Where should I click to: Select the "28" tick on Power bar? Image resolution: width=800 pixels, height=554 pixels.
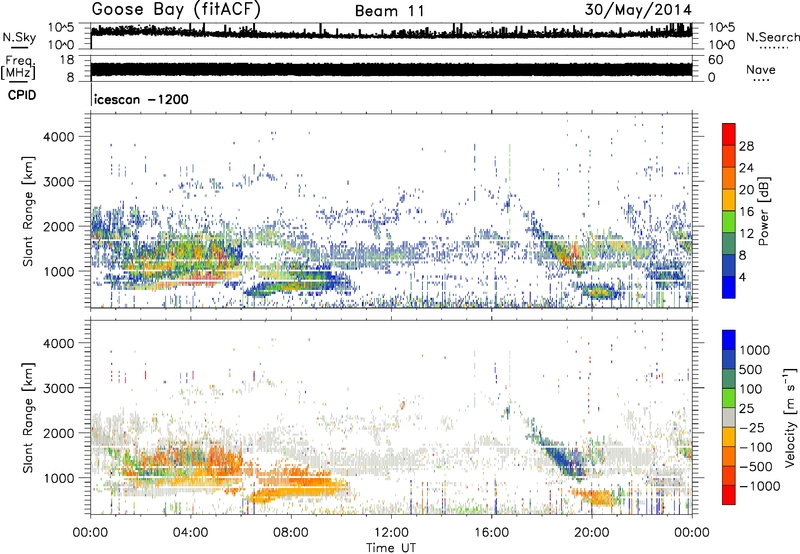[746, 146]
